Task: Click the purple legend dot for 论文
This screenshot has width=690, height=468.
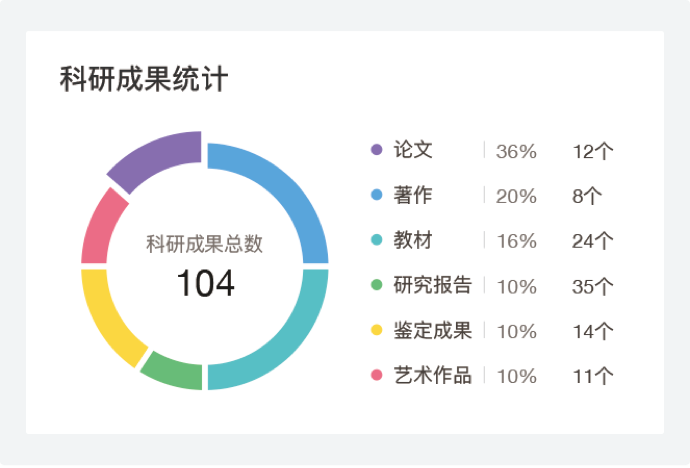Action: pos(377,150)
